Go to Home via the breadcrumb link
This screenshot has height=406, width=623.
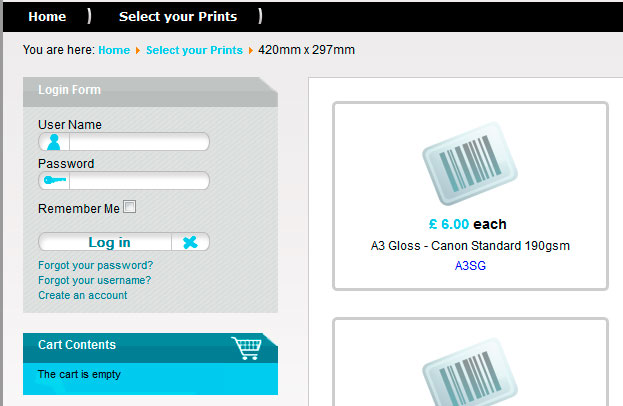[x=114, y=50]
